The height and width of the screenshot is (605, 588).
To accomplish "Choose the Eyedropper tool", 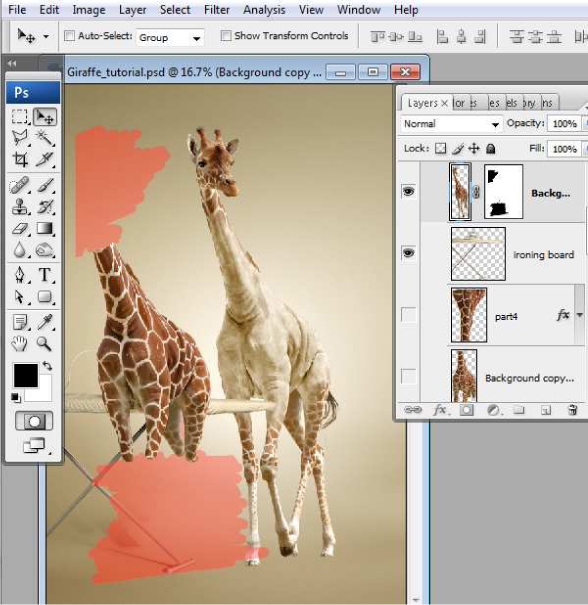I will (x=45, y=322).
